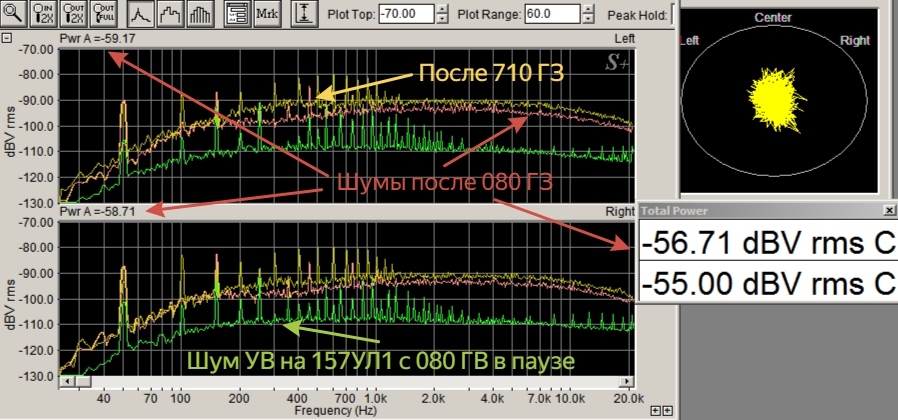Click the second plus box below plot
898x420 pixels.
(x=667, y=410)
